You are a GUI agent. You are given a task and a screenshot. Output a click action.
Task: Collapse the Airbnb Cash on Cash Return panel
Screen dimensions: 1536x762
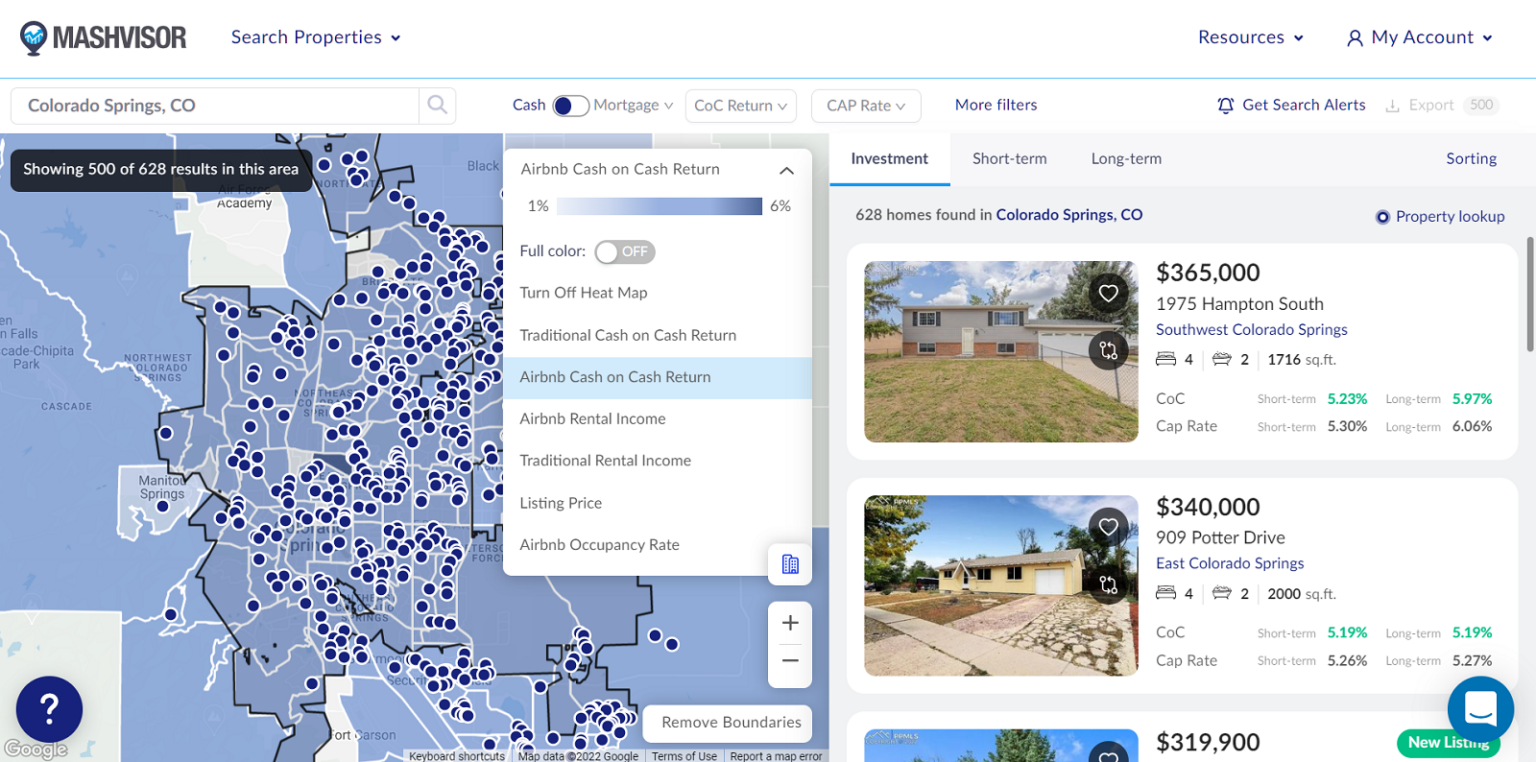[786, 171]
